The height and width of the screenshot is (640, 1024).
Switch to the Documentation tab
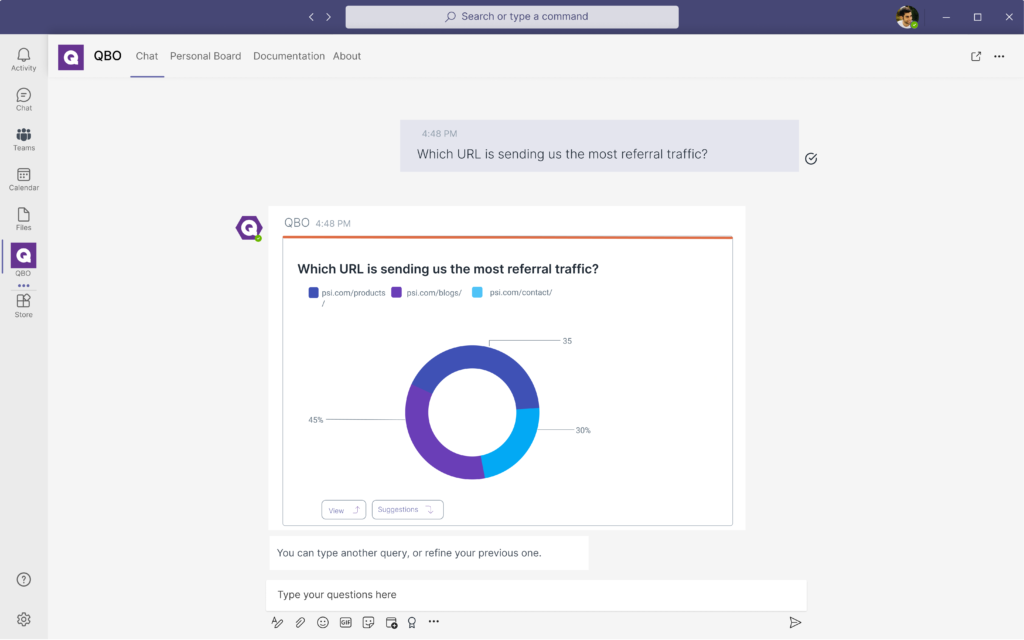coord(288,57)
